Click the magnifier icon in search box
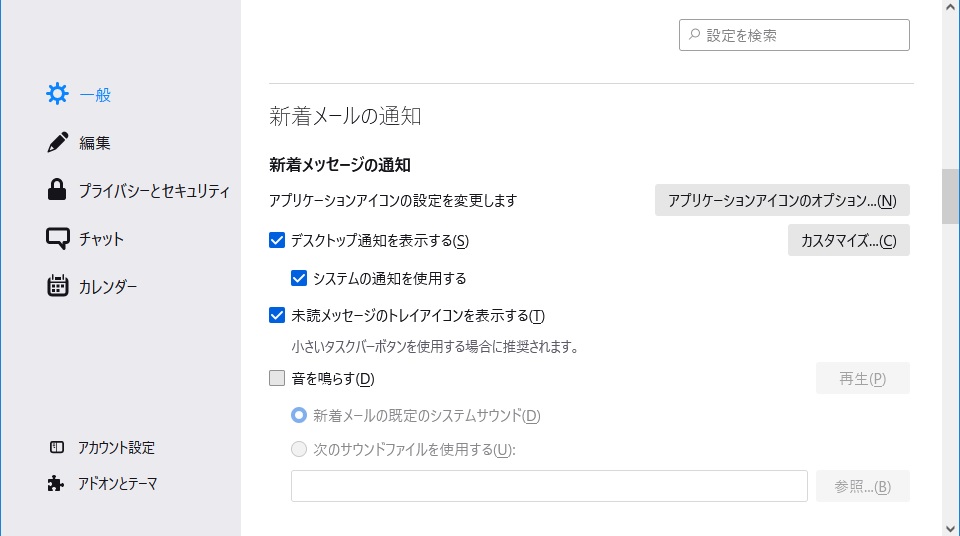The width and height of the screenshot is (960, 536). 694,35
